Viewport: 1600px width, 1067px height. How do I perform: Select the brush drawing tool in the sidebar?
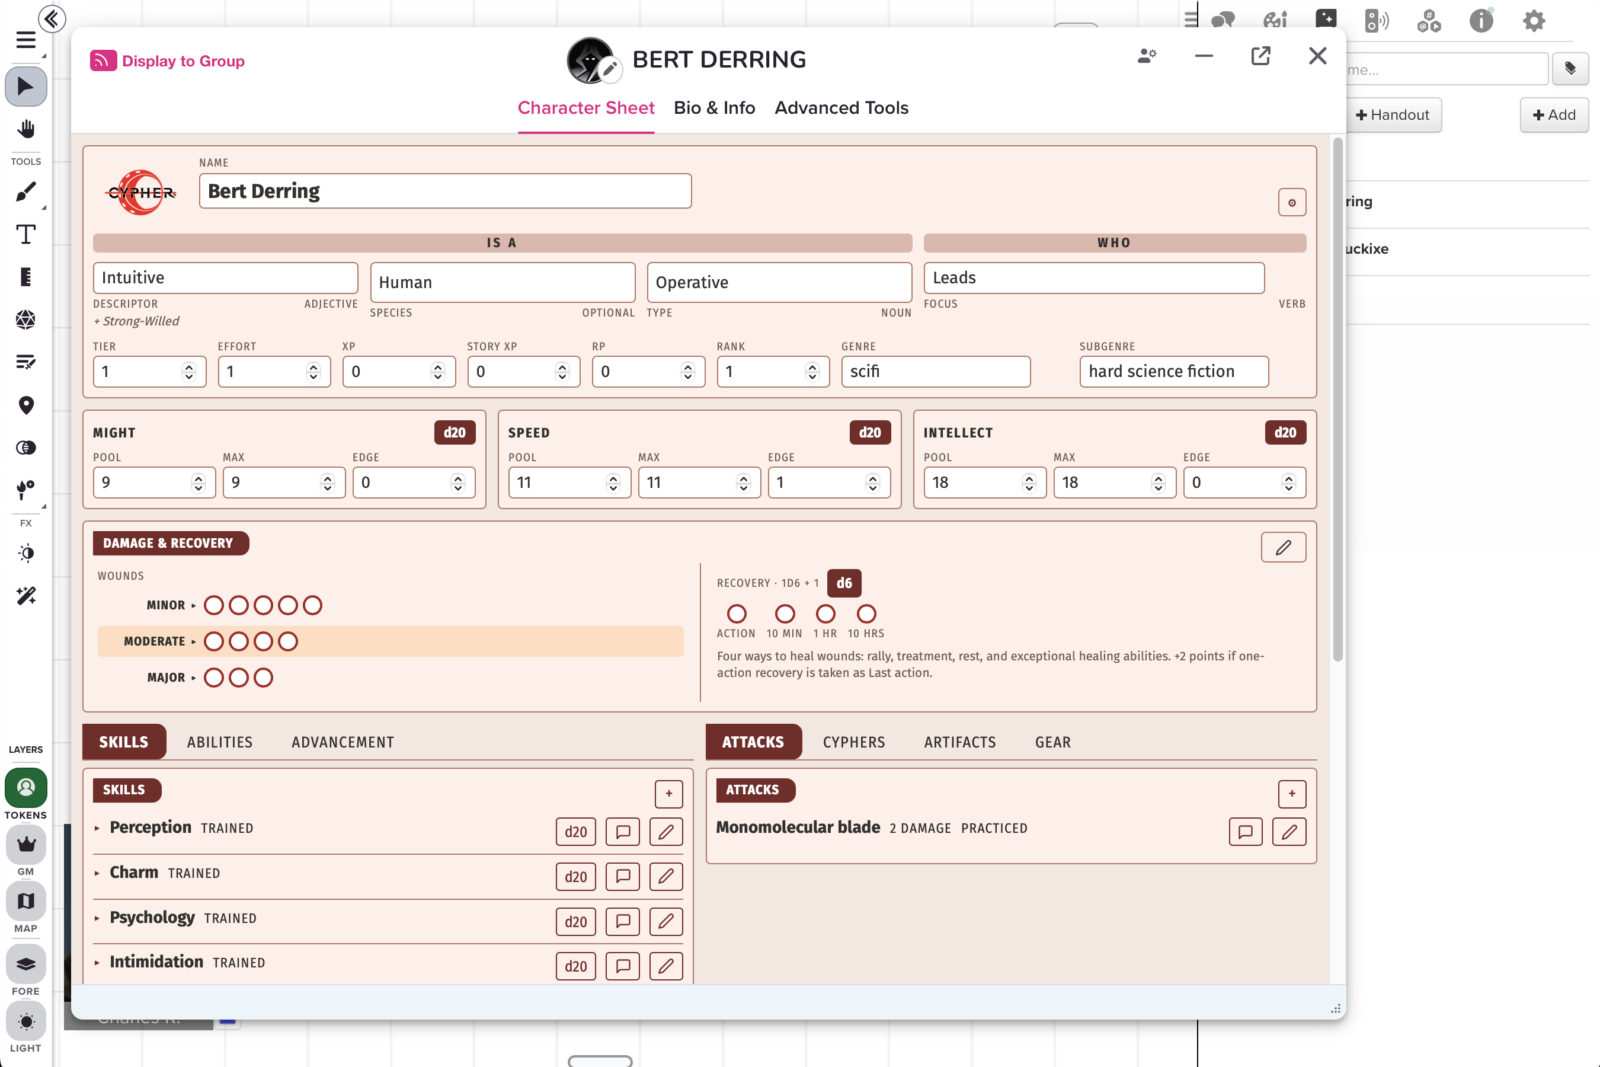click(26, 191)
